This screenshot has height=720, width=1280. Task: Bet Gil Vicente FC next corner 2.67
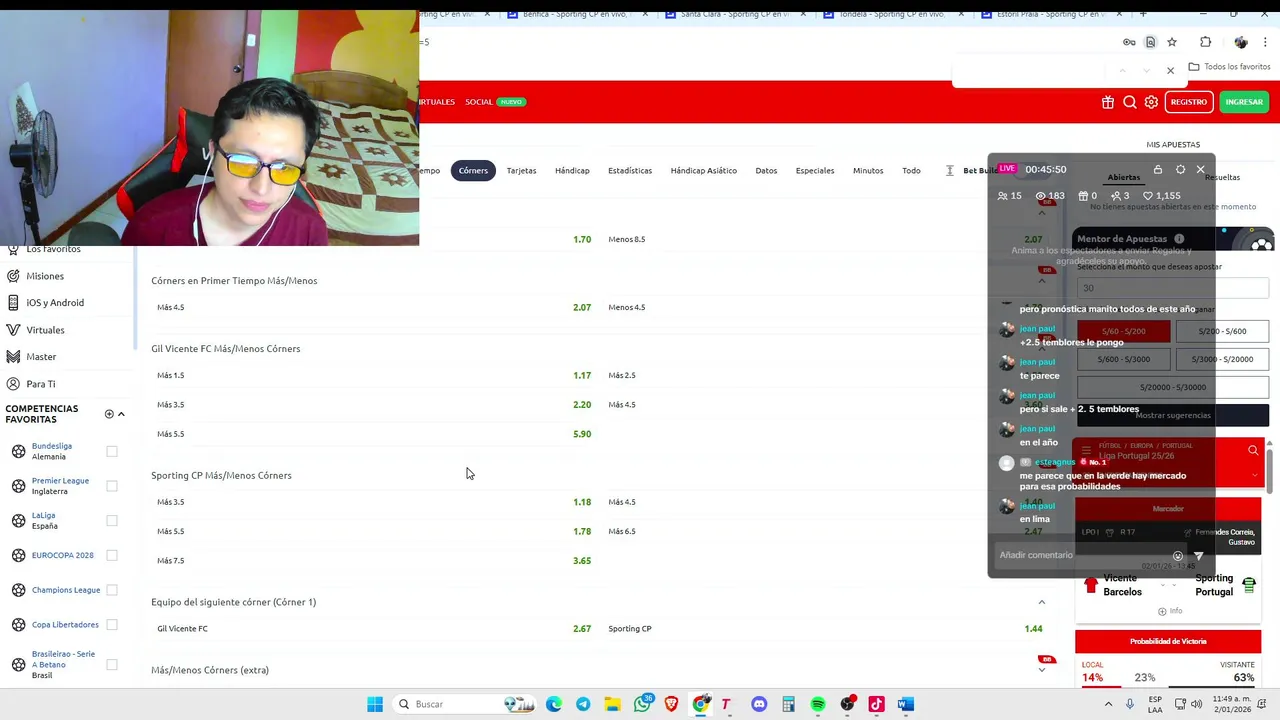tap(374, 629)
